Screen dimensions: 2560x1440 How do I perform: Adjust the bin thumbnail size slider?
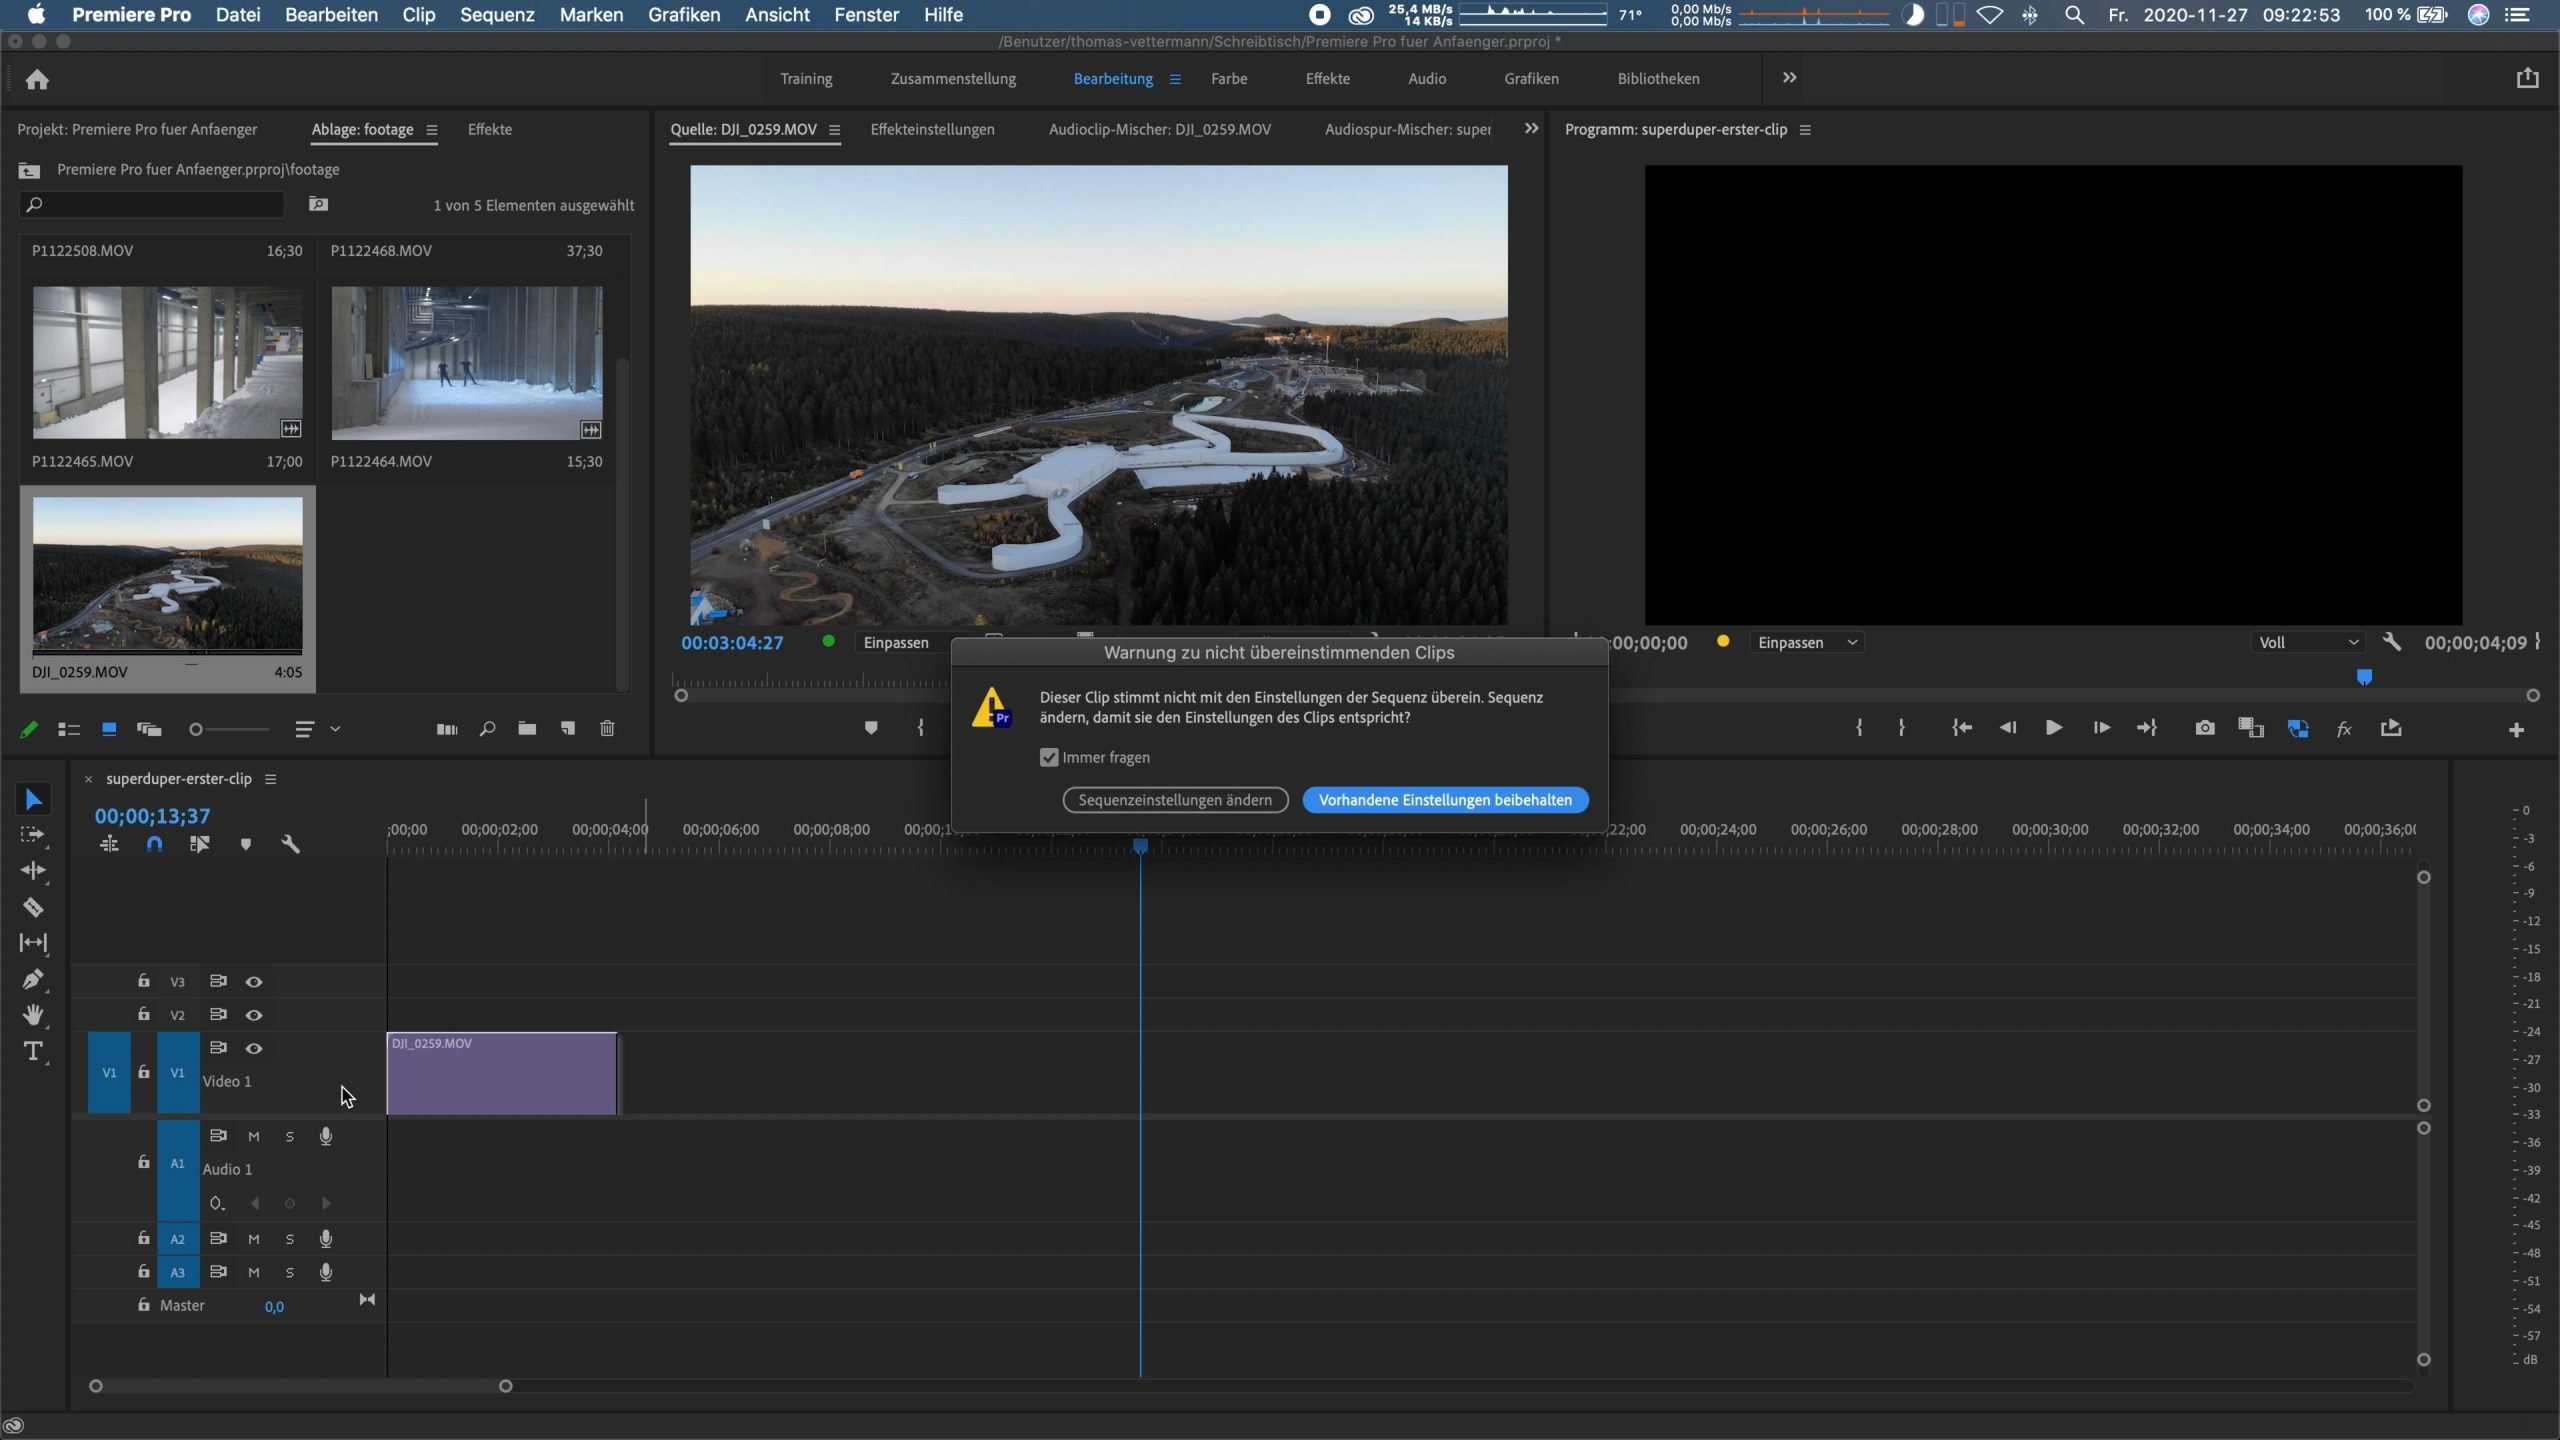(197, 730)
